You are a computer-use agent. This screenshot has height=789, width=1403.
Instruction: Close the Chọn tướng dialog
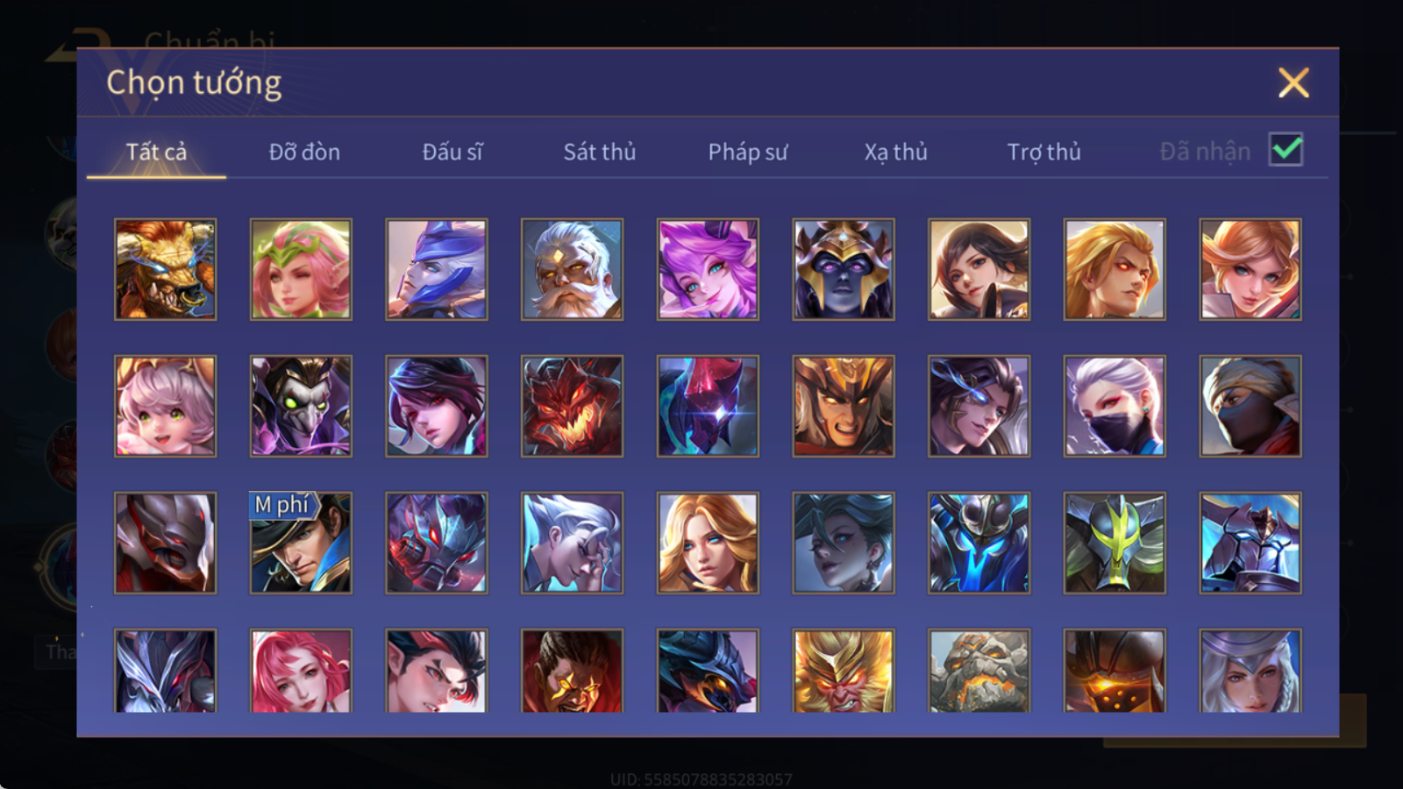pos(1293,83)
